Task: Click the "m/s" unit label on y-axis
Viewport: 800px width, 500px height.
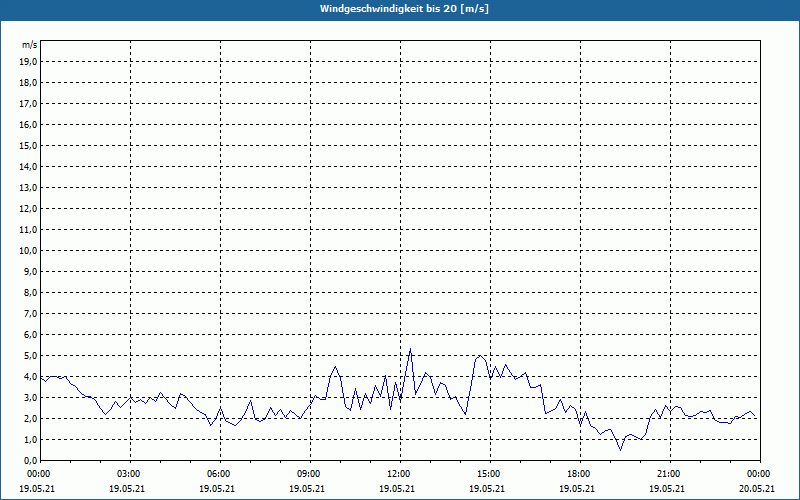Action: 30,45
